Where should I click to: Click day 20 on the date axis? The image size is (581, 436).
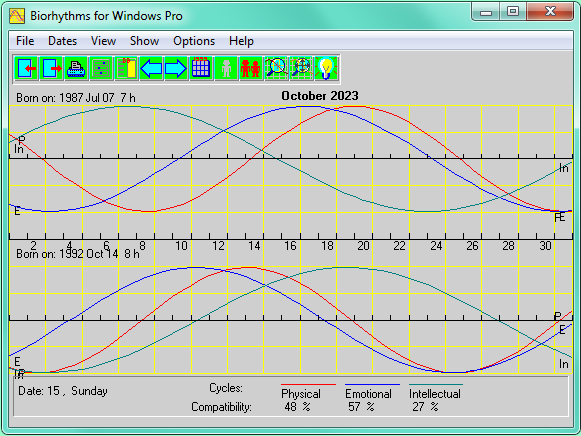[363, 246]
